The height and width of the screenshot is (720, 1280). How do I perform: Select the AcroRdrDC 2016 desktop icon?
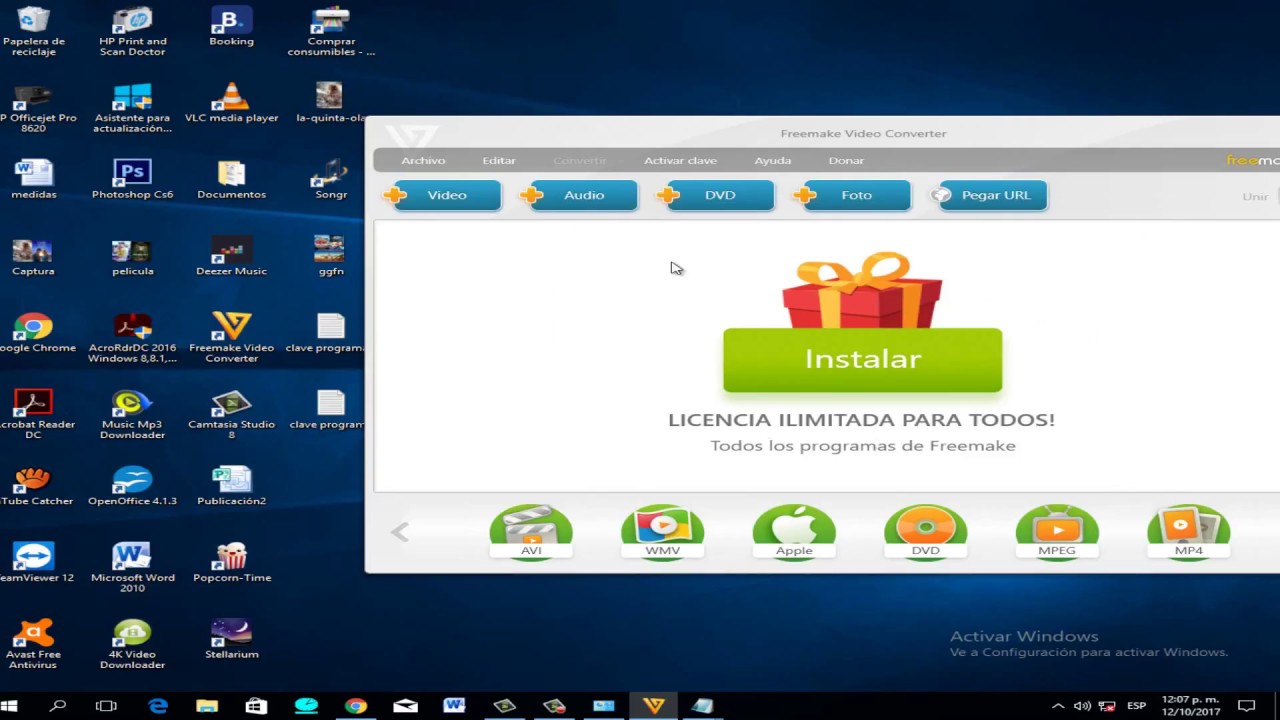(x=132, y=338)
